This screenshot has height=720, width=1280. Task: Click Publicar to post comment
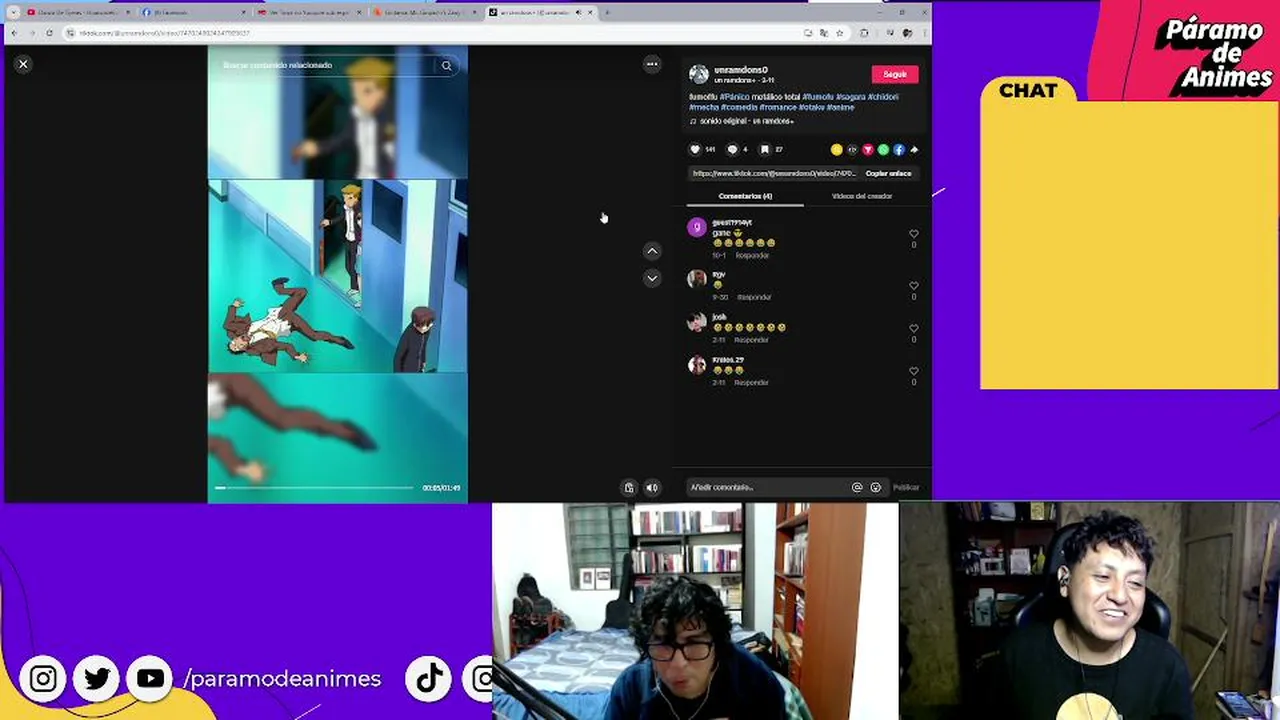tap(906, 487)
